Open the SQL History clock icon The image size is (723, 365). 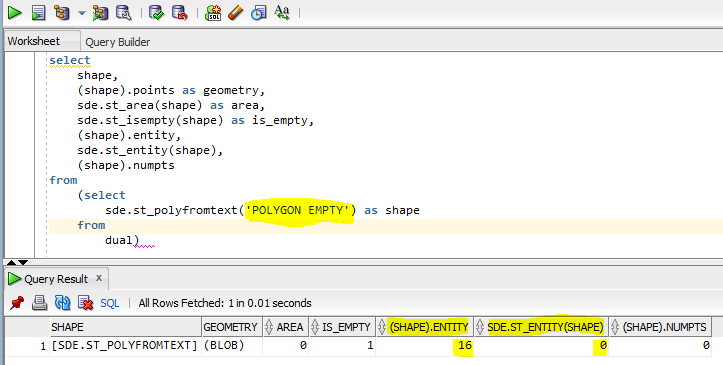(x=258, y=12)
